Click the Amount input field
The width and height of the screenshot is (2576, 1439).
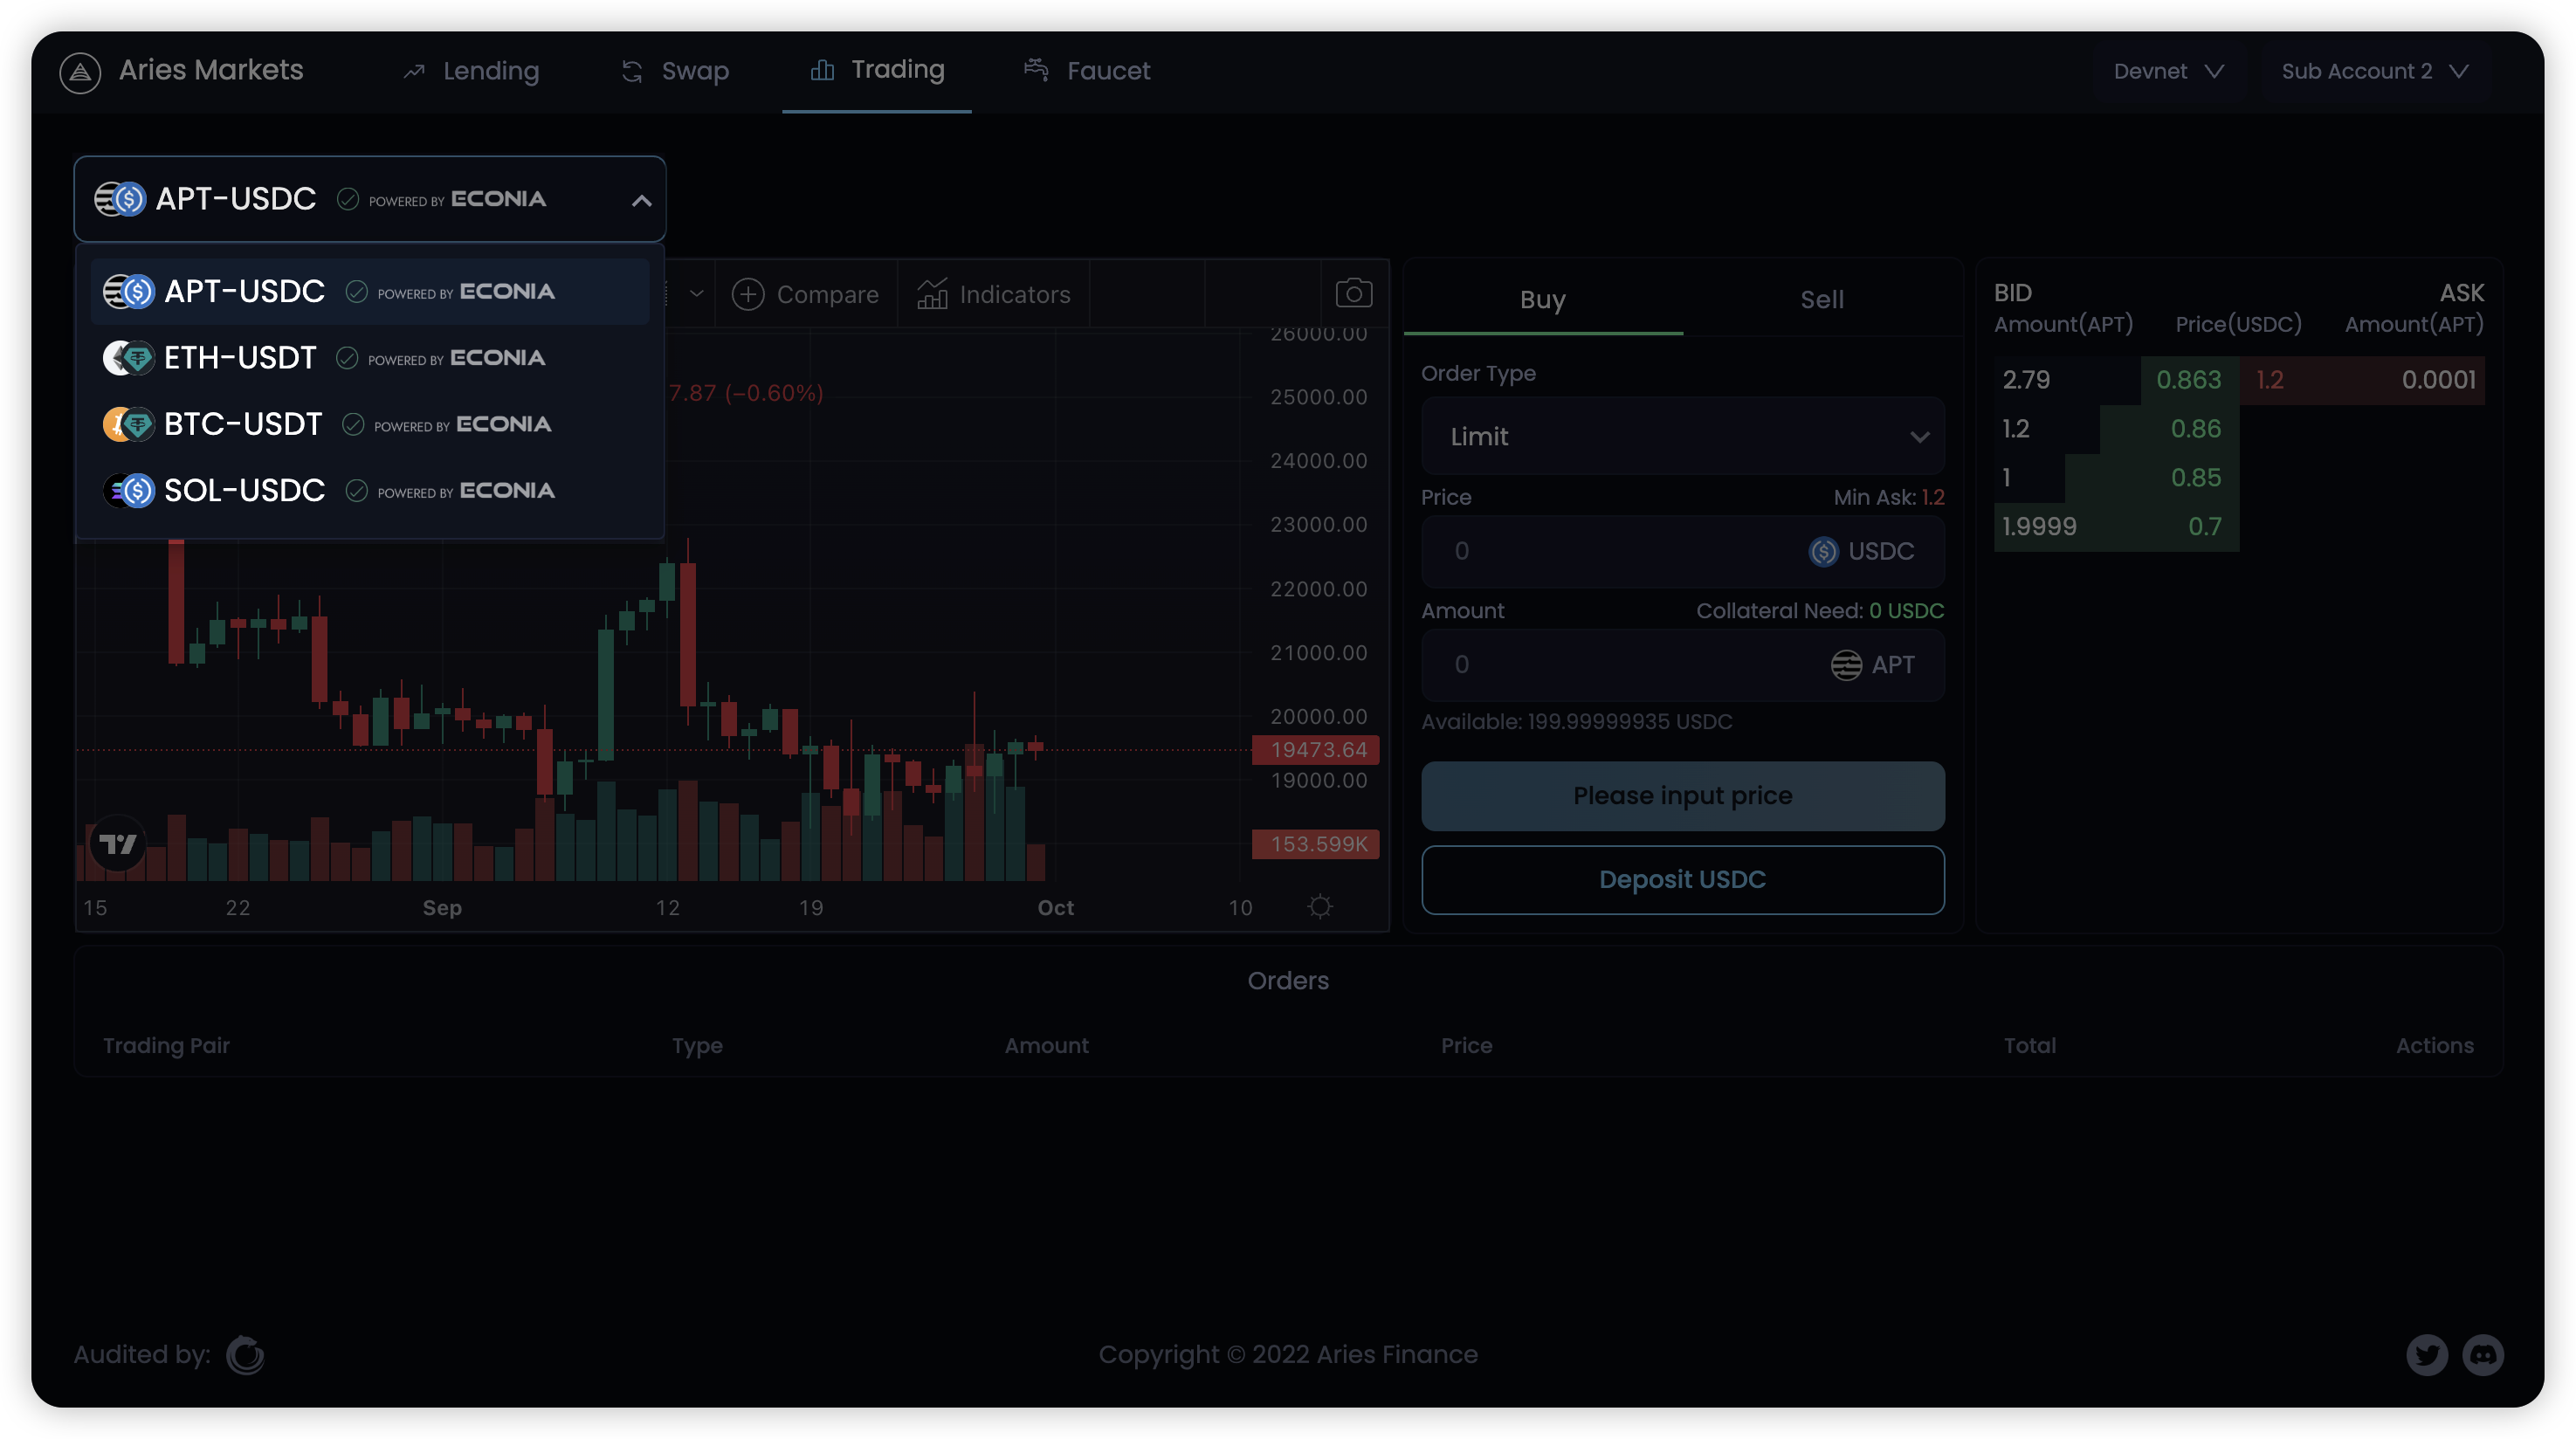1683,665
